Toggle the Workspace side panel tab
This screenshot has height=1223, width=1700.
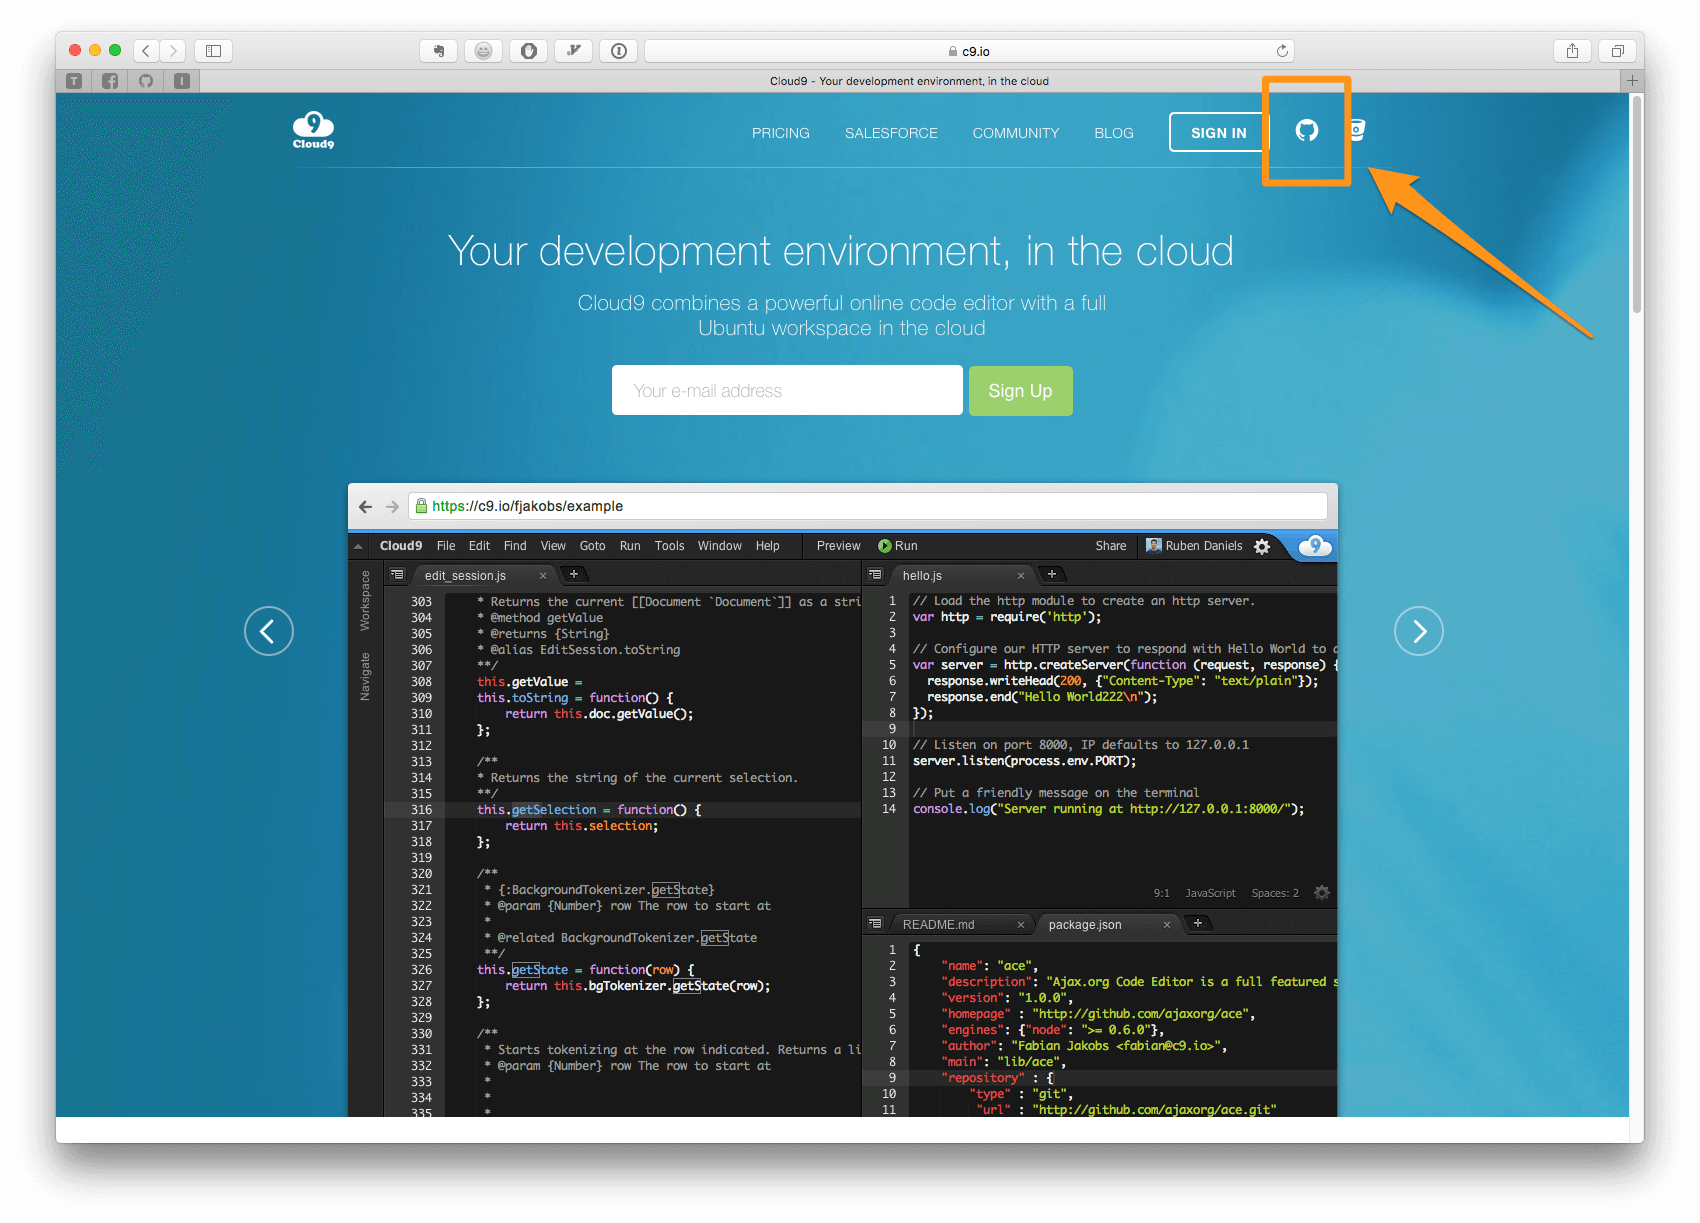(x=365, y=600)
